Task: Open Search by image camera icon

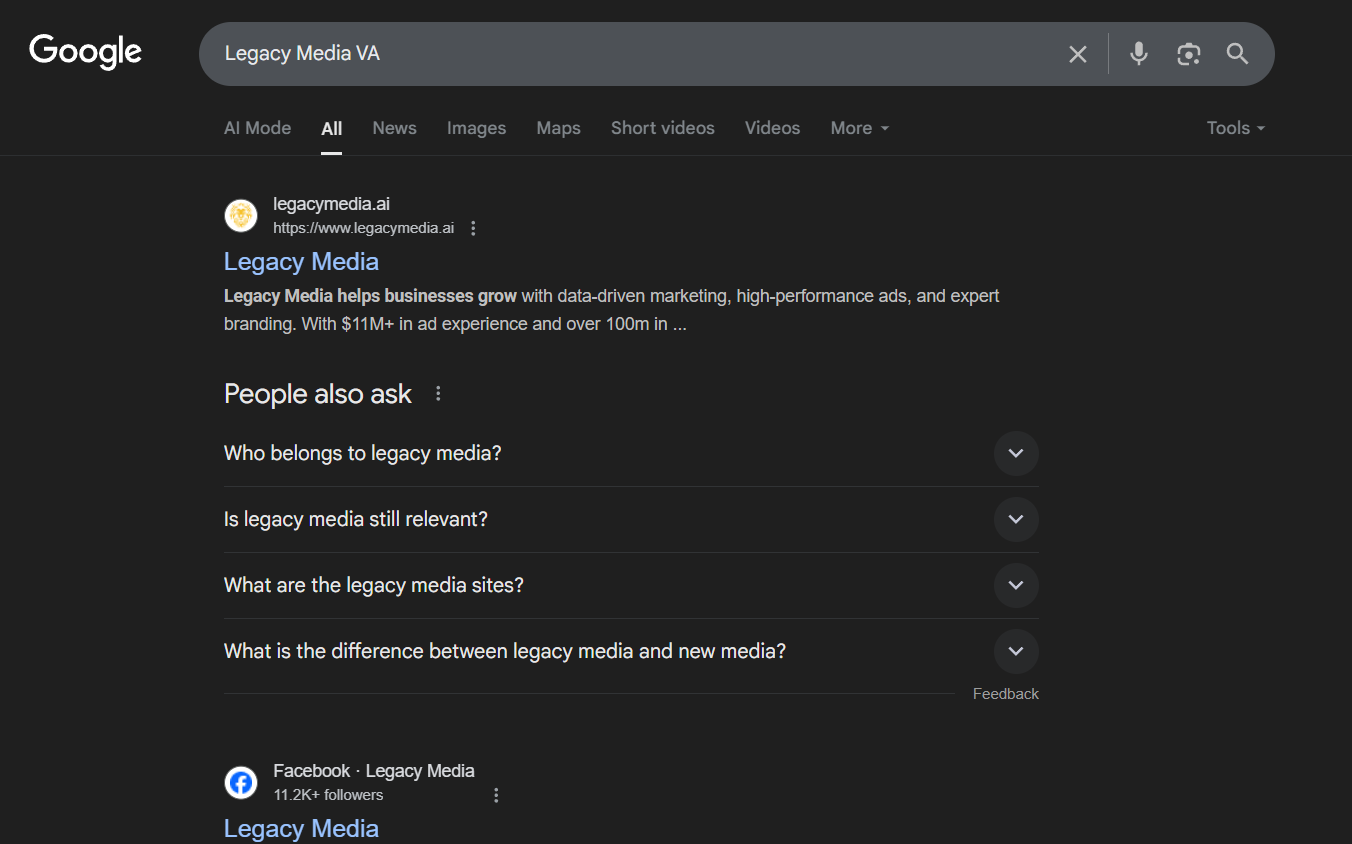Action: pos(1188,54)
